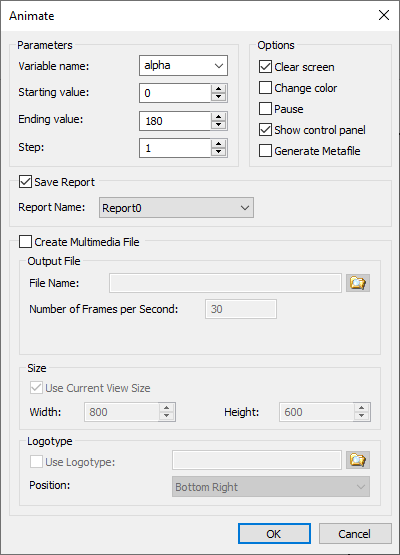Close the Animate dialog with X
Screen dimensions: 400x555
coord(384,15)
